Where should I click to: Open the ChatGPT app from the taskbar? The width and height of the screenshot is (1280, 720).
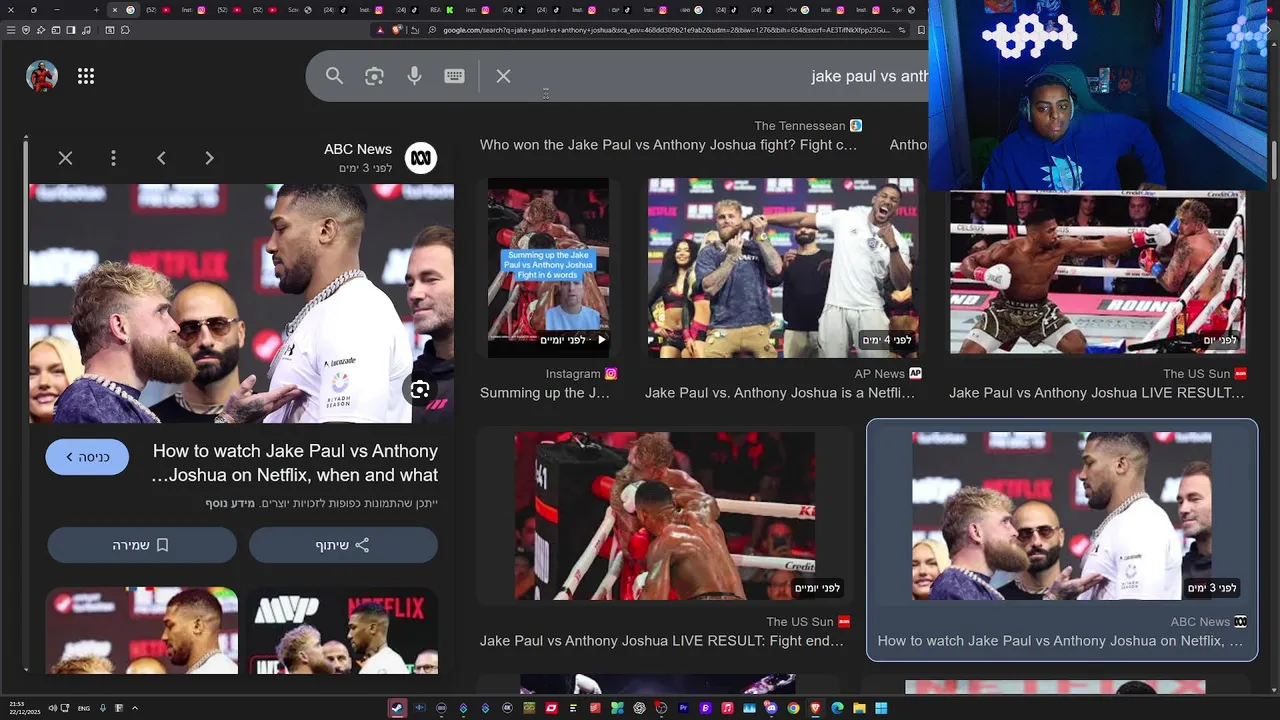pyautogui.click(x=639, y=708)
